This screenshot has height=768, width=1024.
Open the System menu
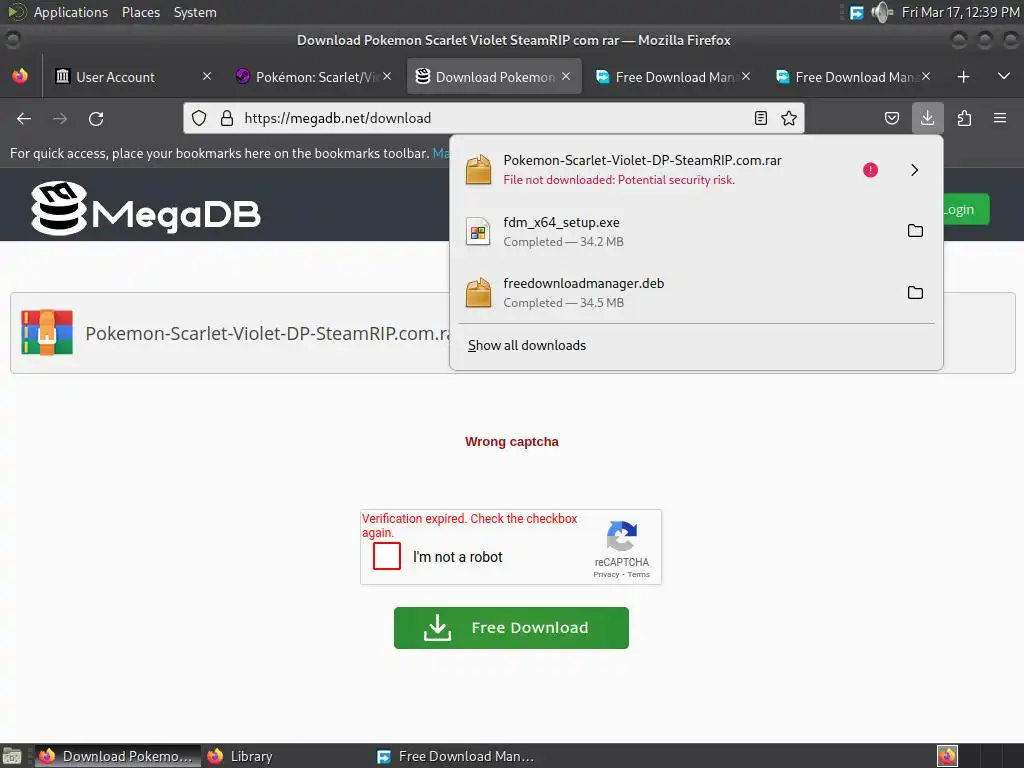click(x=195, y=12)
